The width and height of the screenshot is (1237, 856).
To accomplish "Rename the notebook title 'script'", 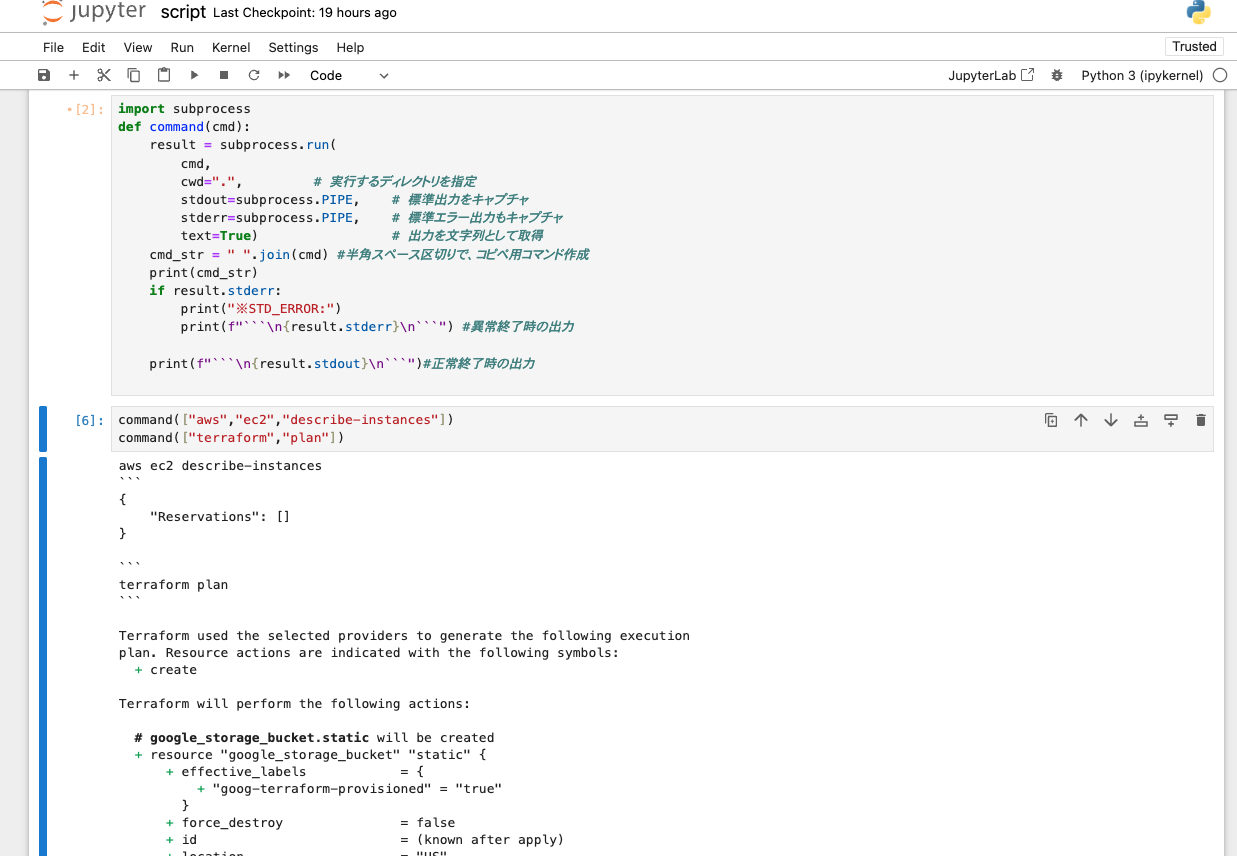I will [183, 13].
